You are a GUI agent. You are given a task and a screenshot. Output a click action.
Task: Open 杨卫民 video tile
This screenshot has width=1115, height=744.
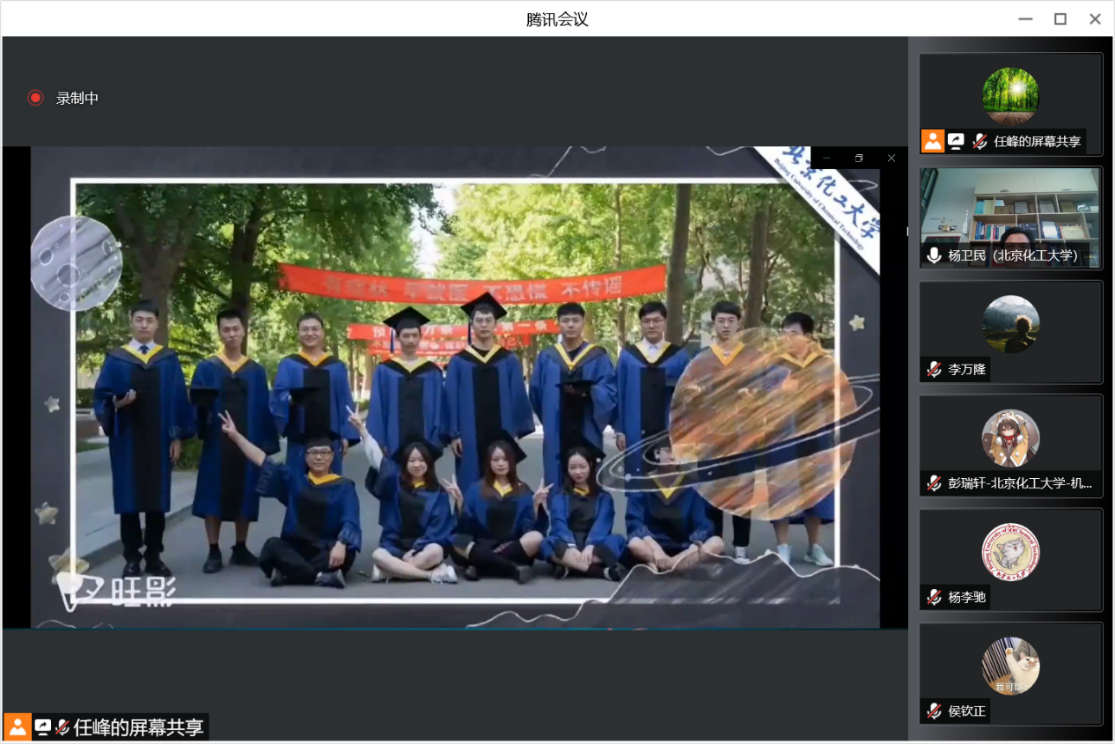tap(1010, 218)
